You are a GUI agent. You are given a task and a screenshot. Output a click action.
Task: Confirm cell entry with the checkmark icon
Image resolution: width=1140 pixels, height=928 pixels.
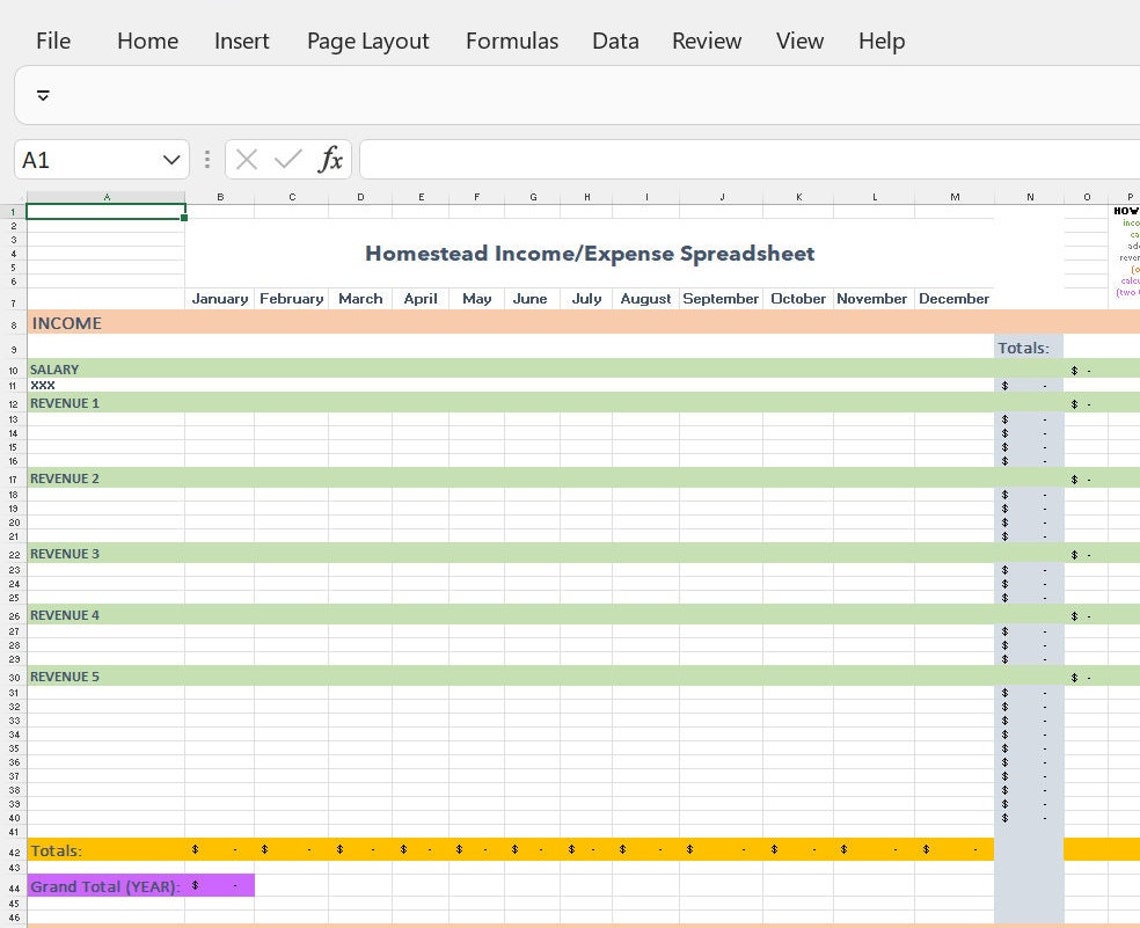pos(287,159)
